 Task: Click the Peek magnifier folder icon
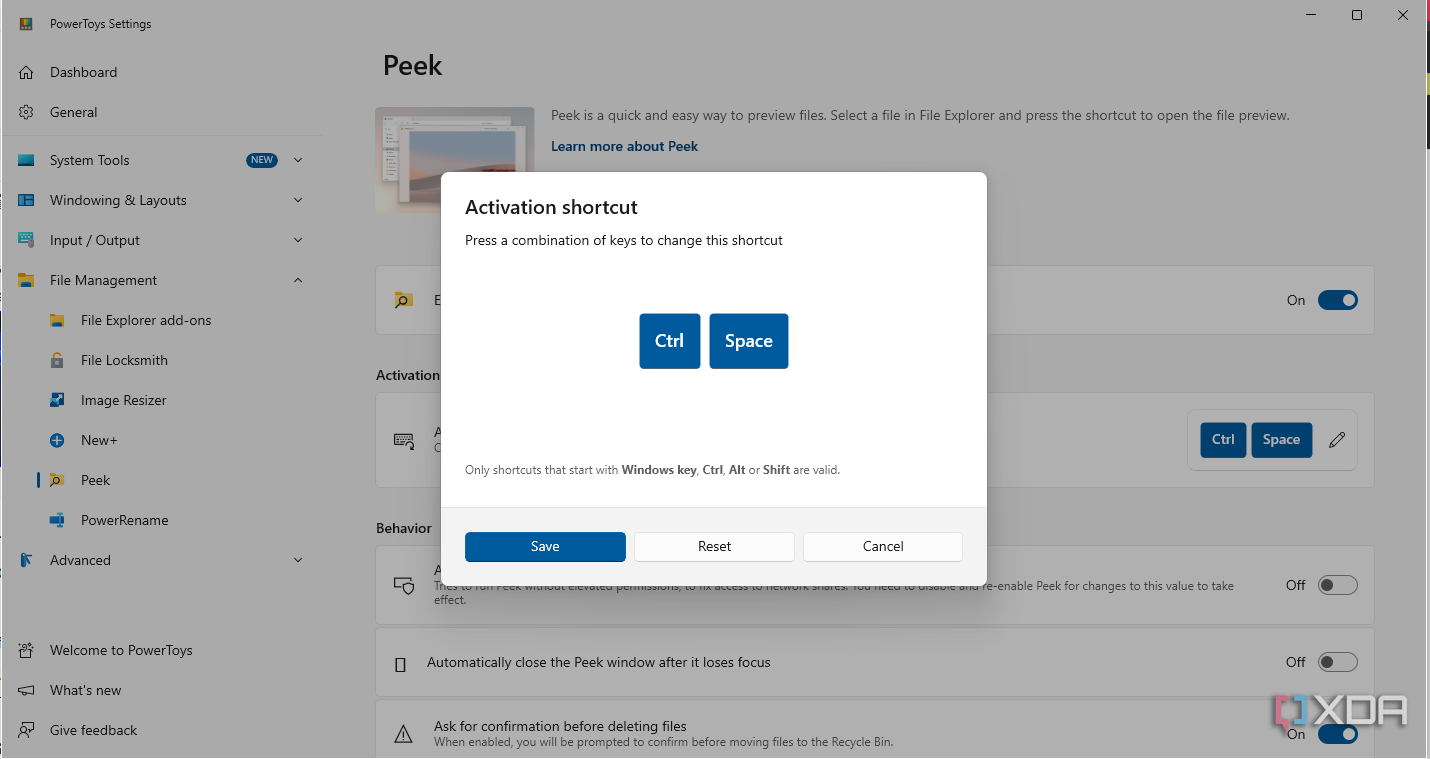(58, 480)
